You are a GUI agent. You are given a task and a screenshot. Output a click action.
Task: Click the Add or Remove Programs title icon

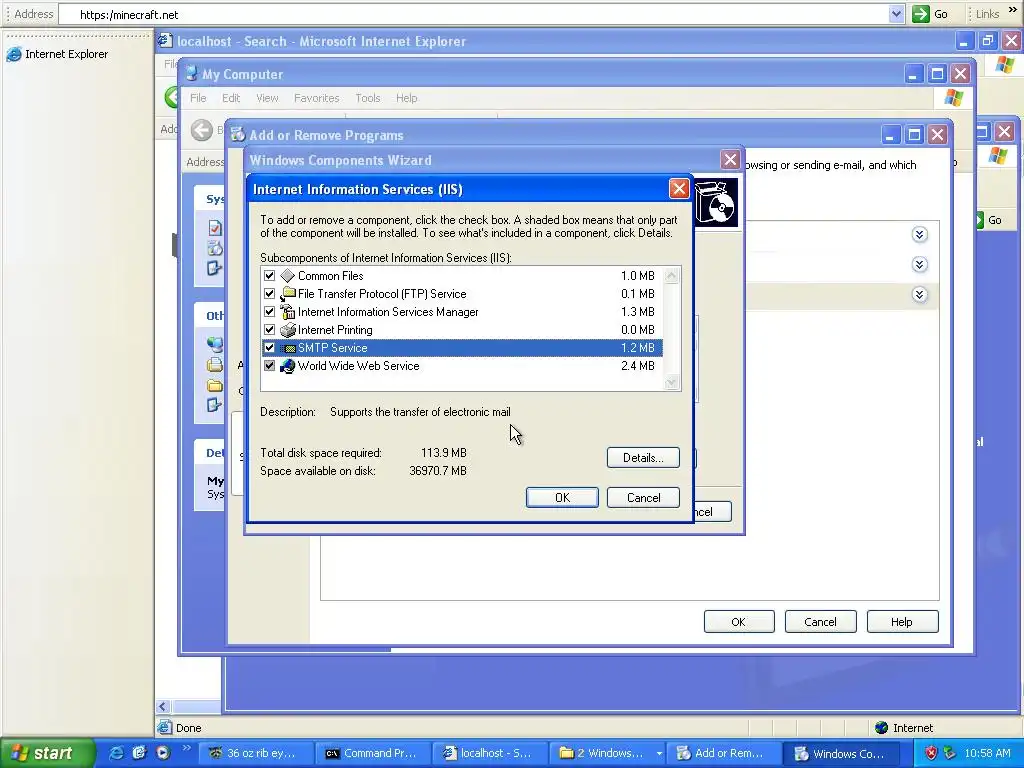238,135
